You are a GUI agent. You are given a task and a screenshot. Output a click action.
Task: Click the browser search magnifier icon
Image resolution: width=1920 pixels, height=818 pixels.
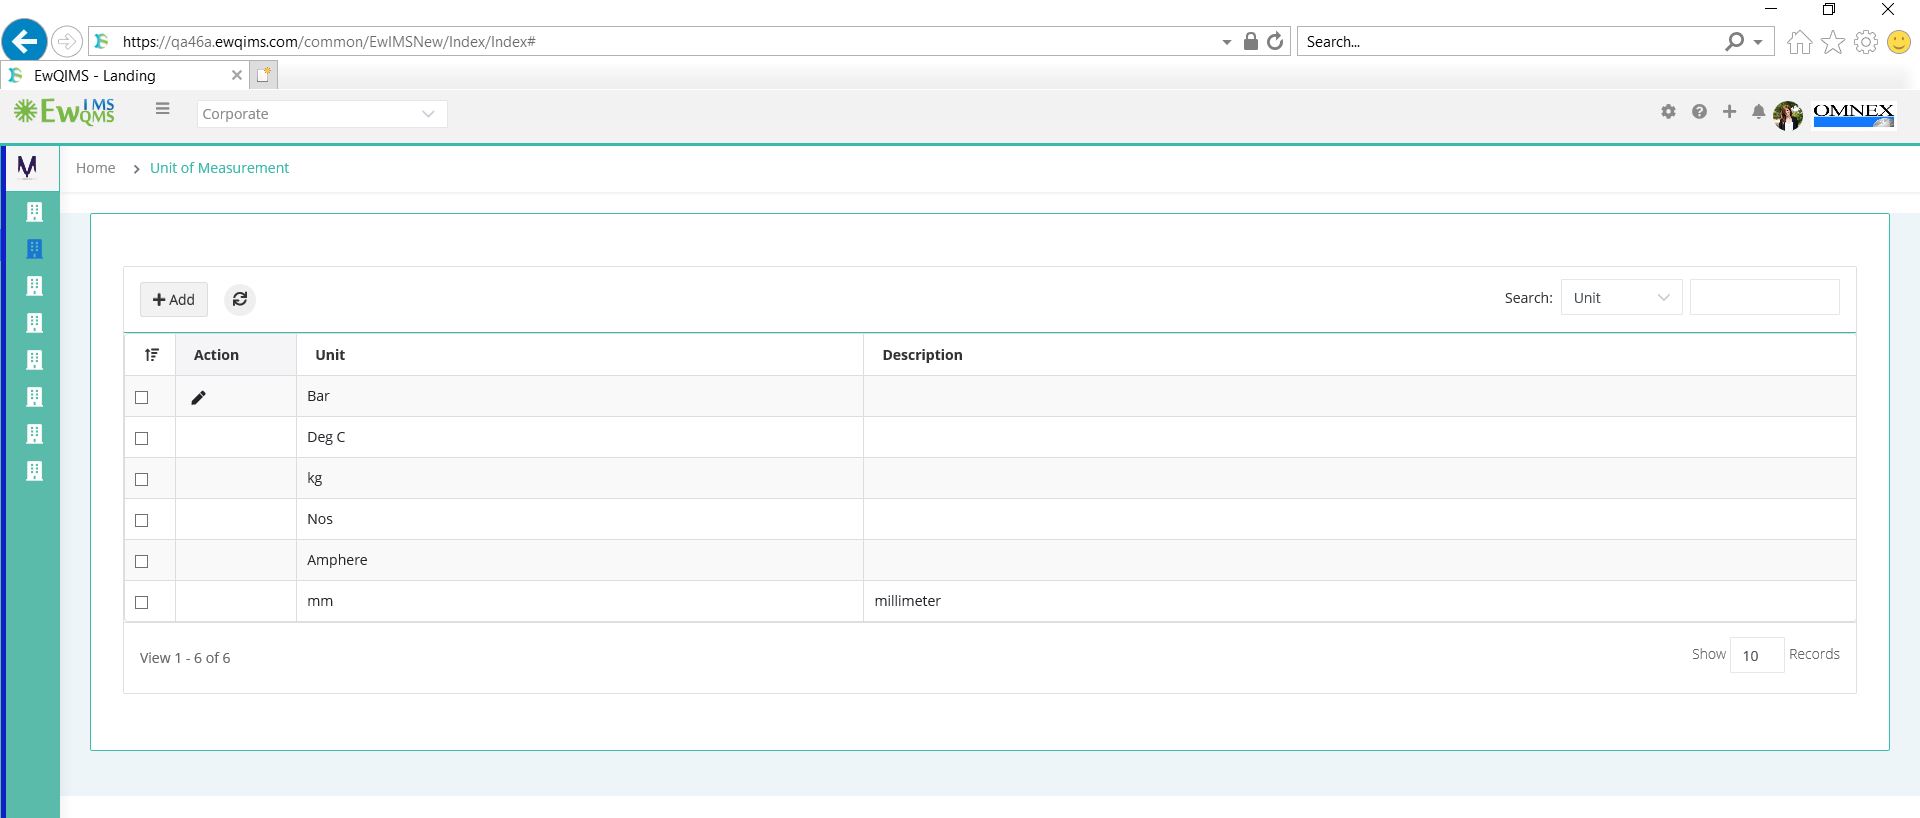click(1734, 41)
